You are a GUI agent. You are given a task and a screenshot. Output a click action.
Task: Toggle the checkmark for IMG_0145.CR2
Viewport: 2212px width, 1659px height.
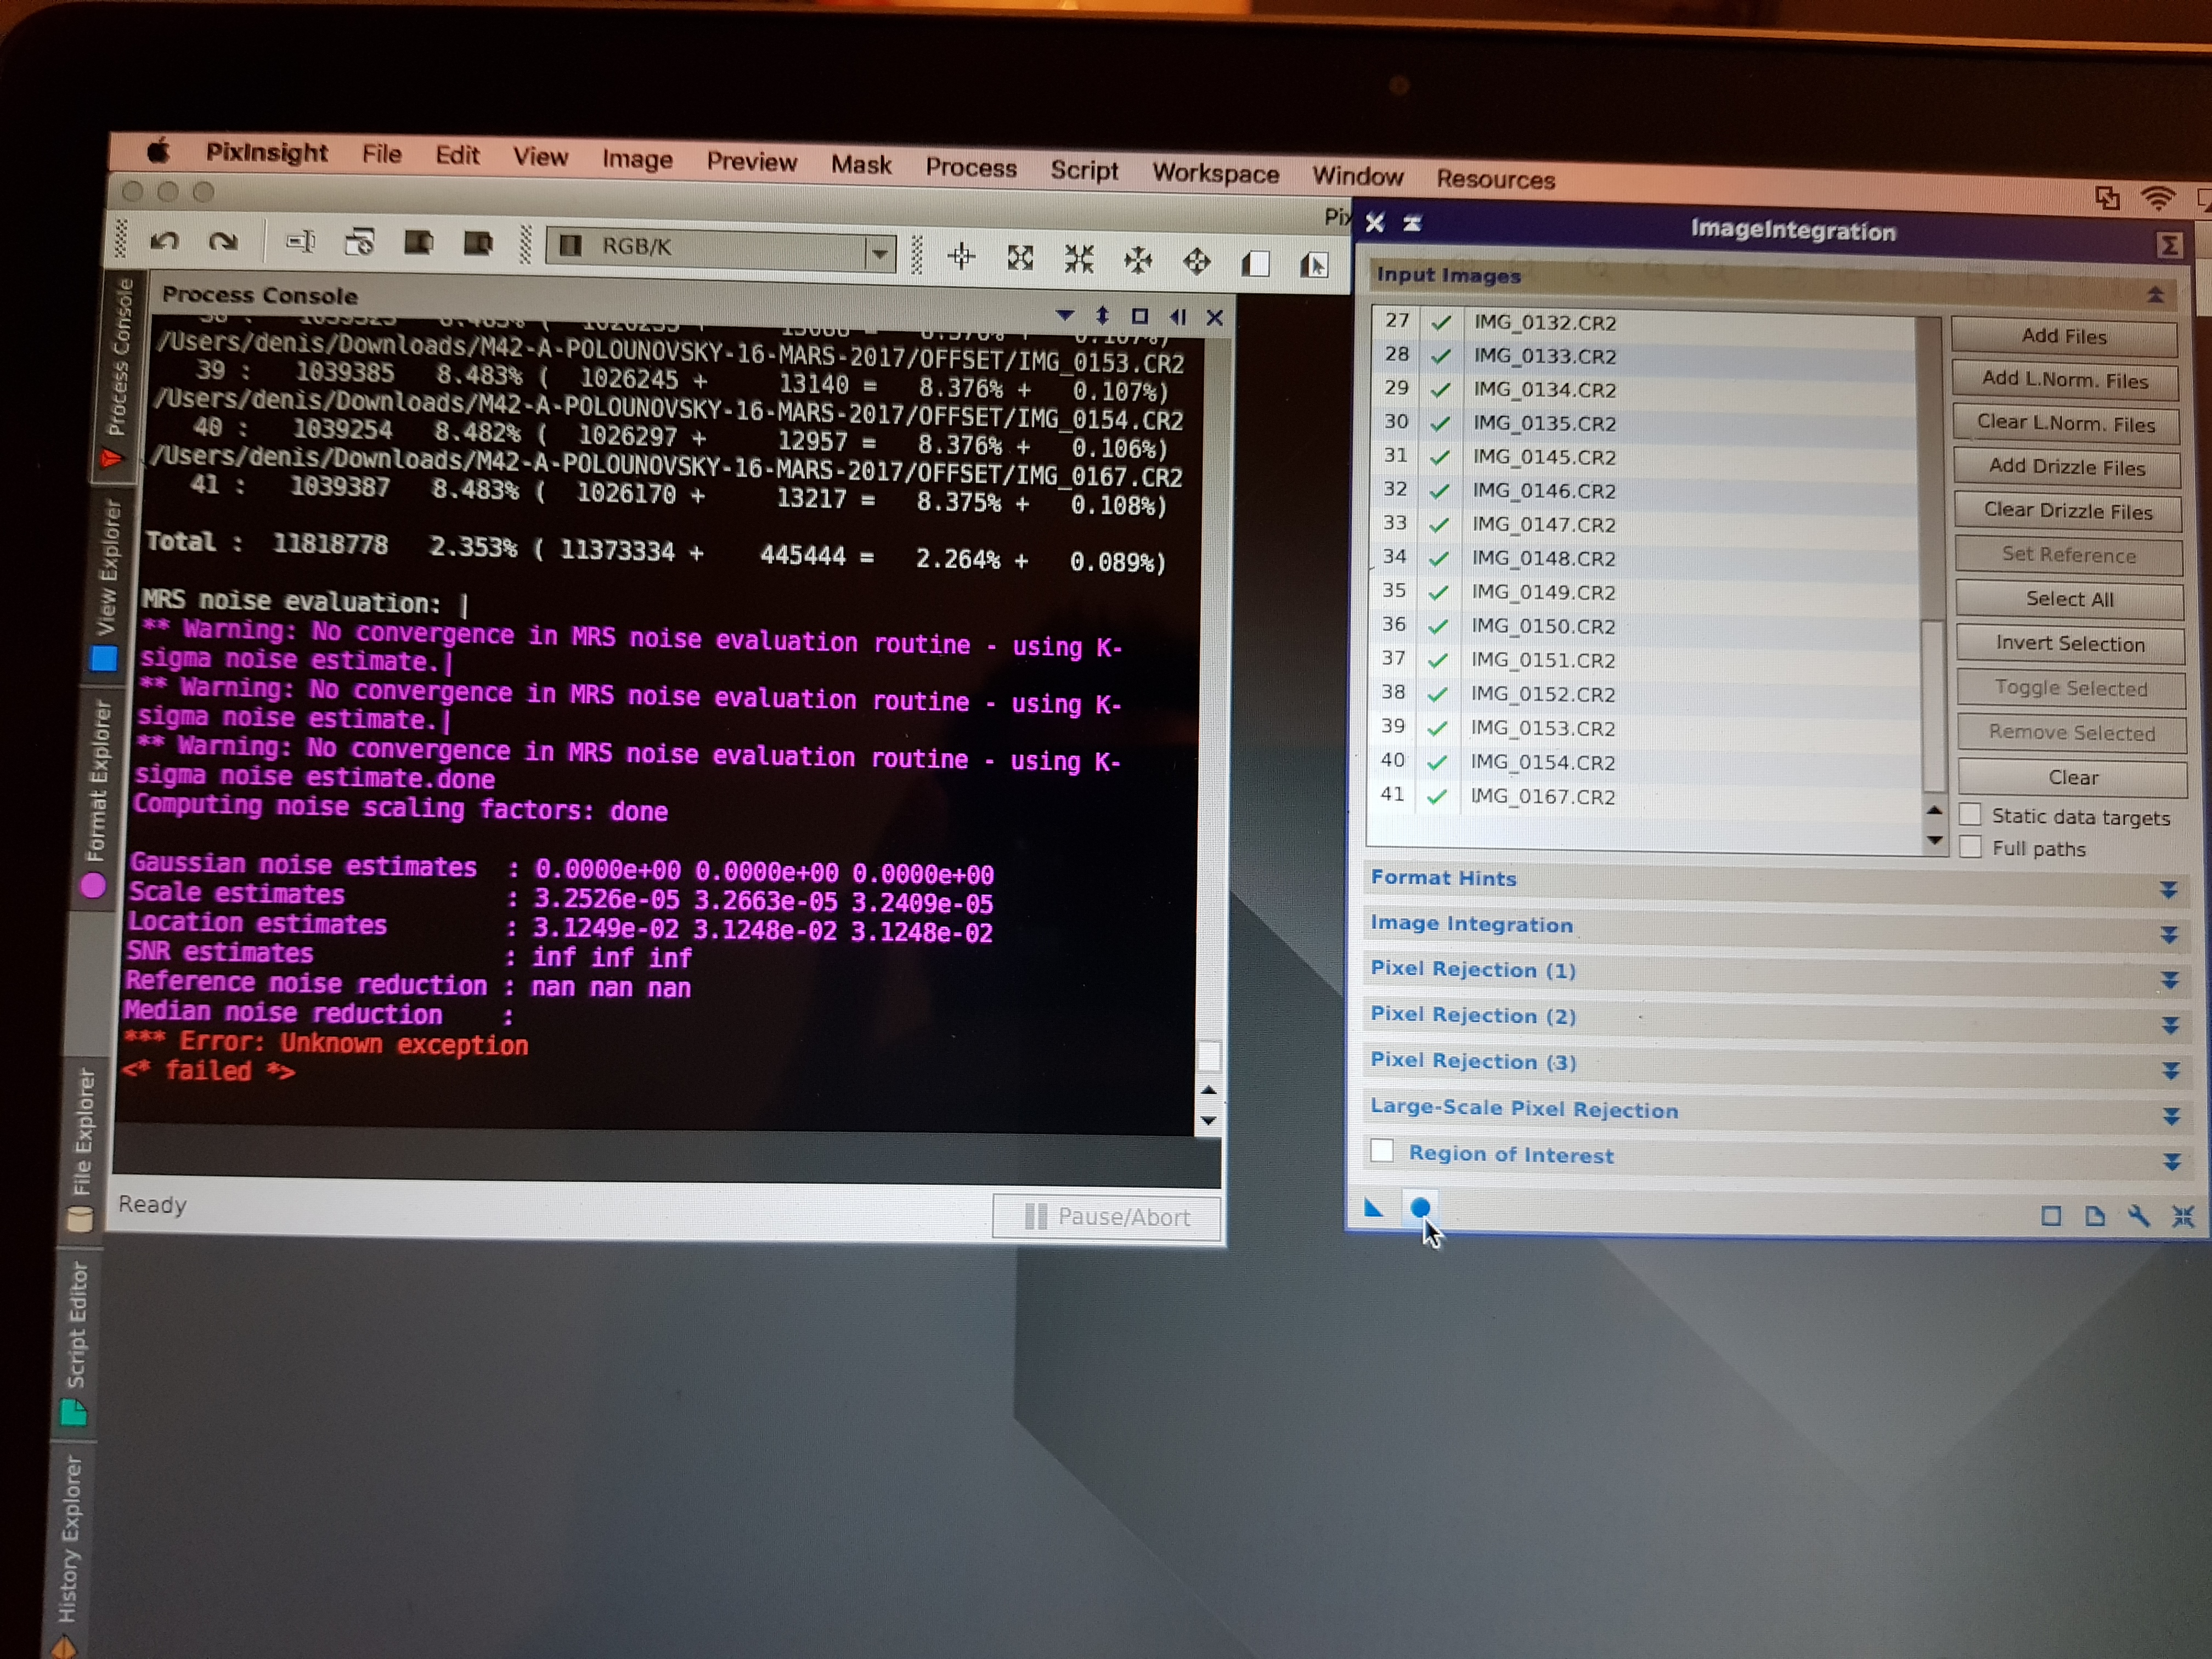point(1440,457)
